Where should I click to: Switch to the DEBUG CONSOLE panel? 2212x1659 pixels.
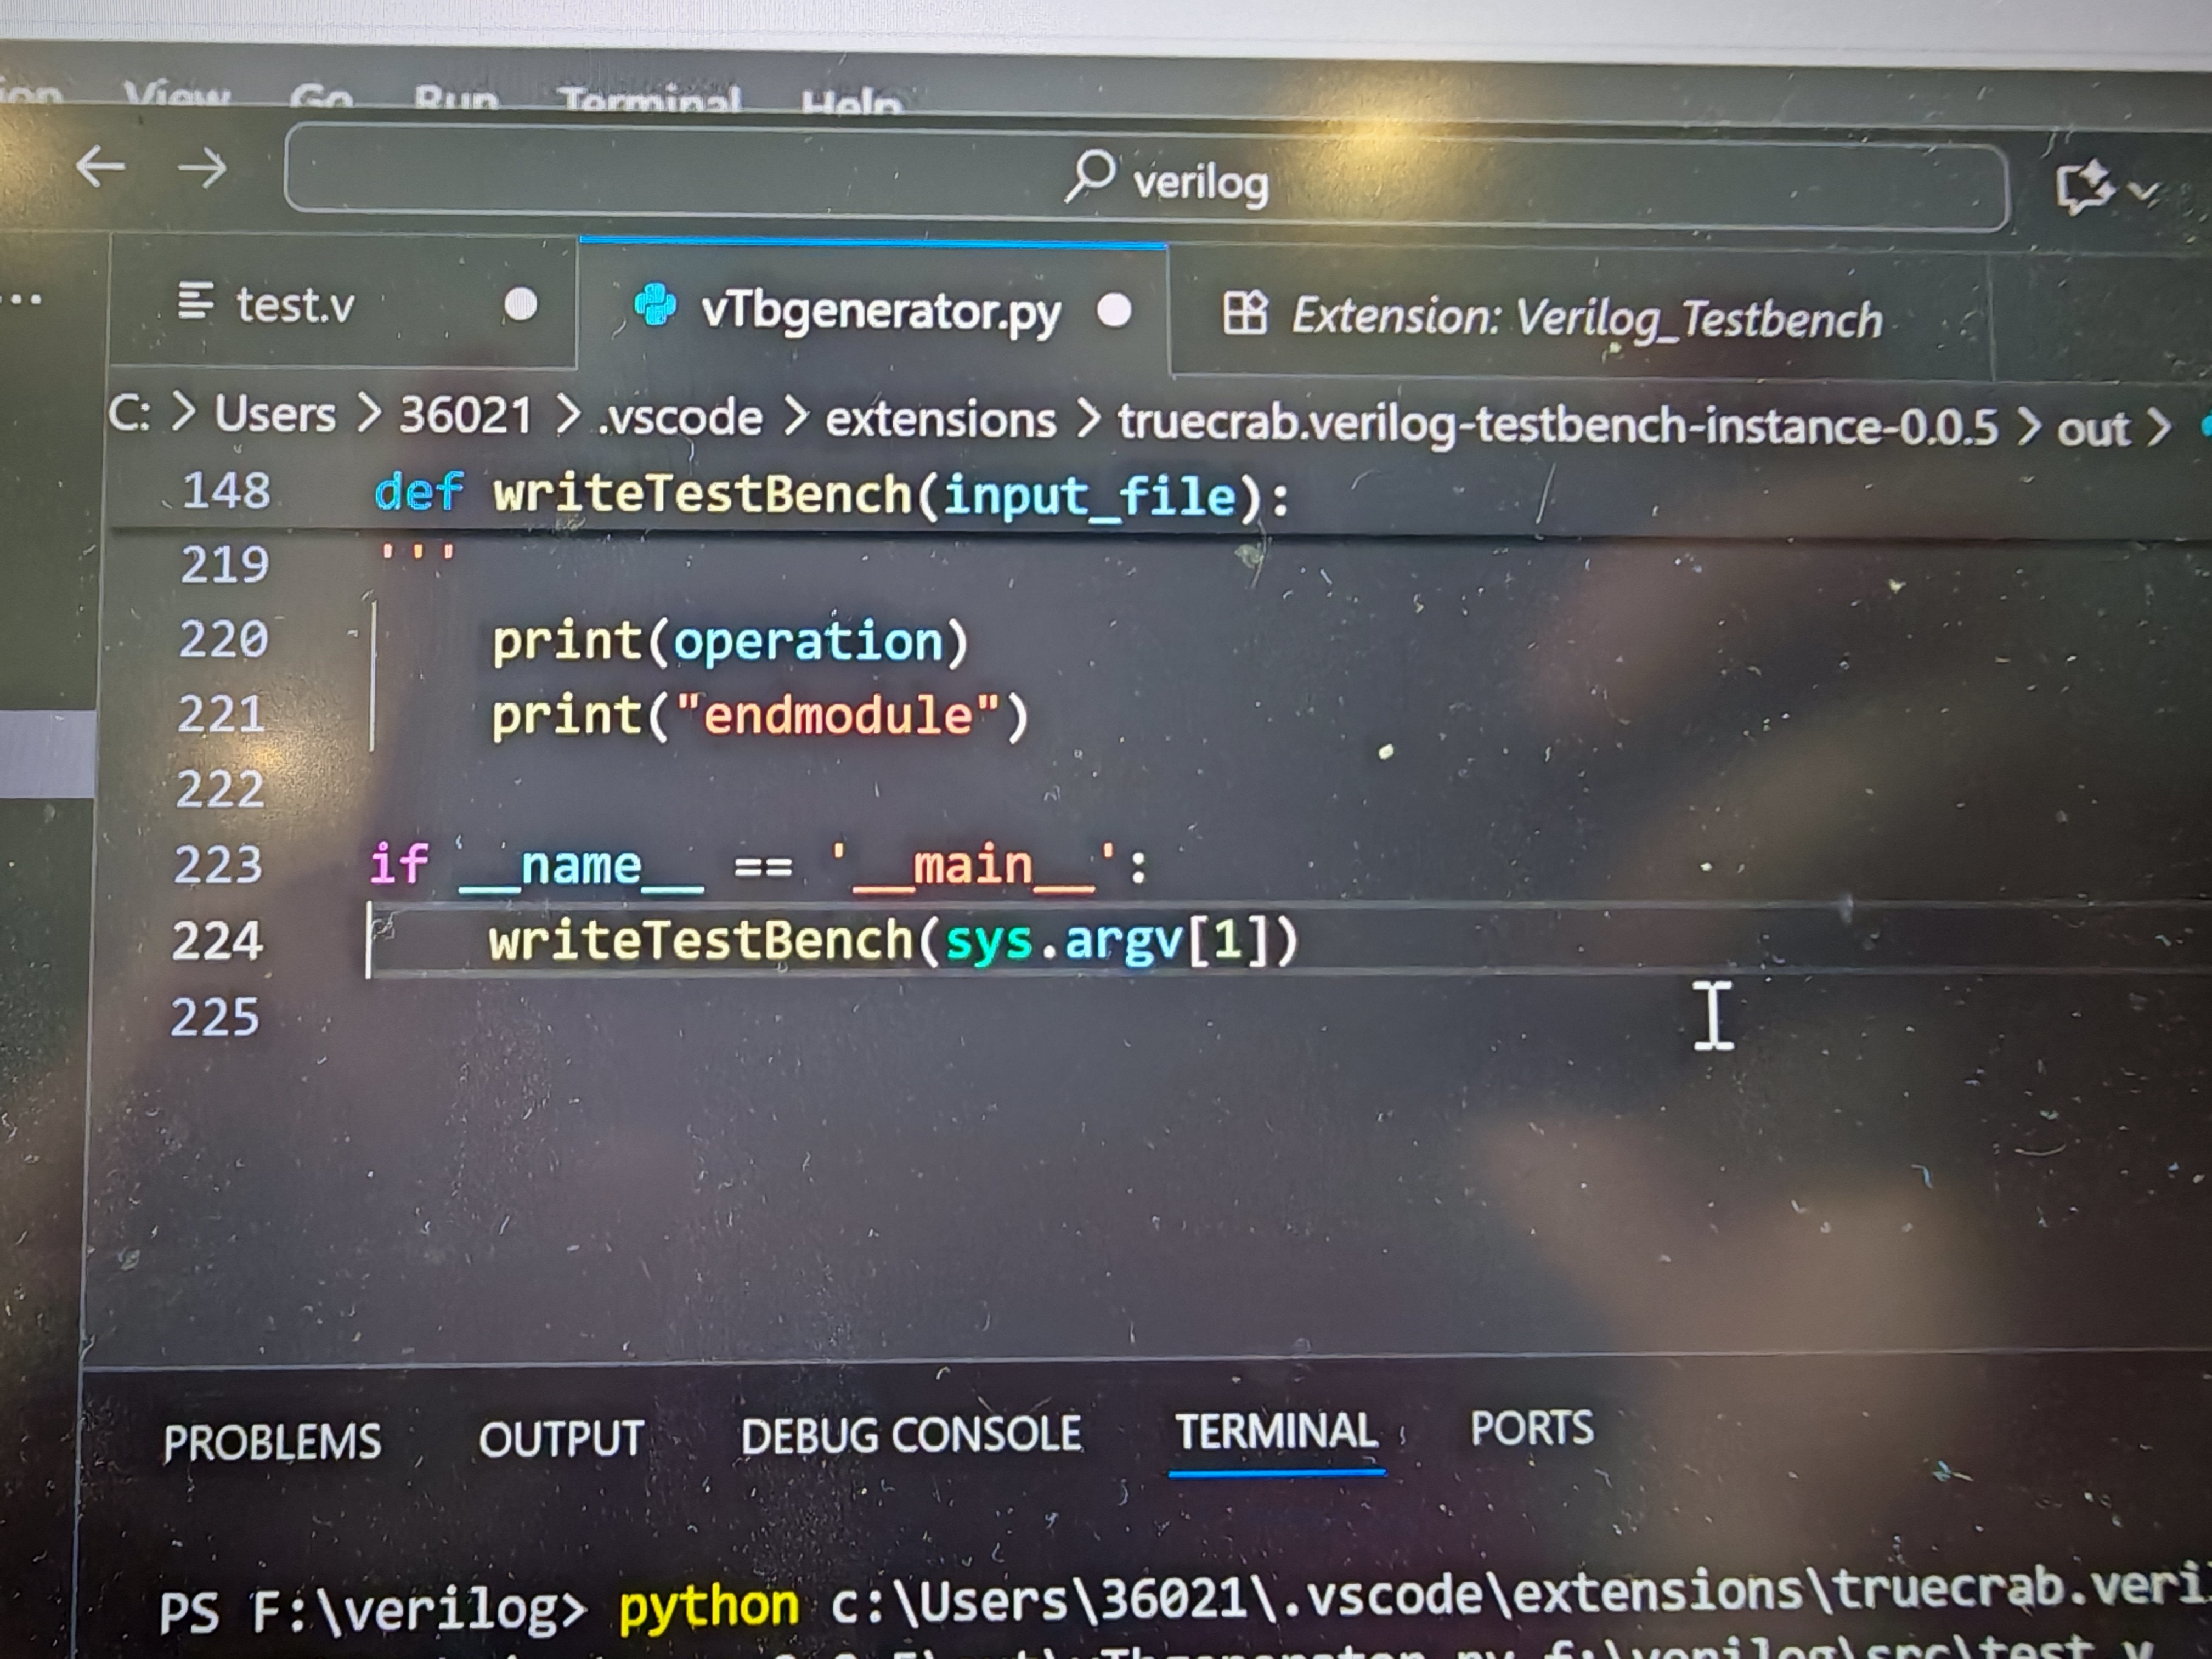pos(910,1435)
